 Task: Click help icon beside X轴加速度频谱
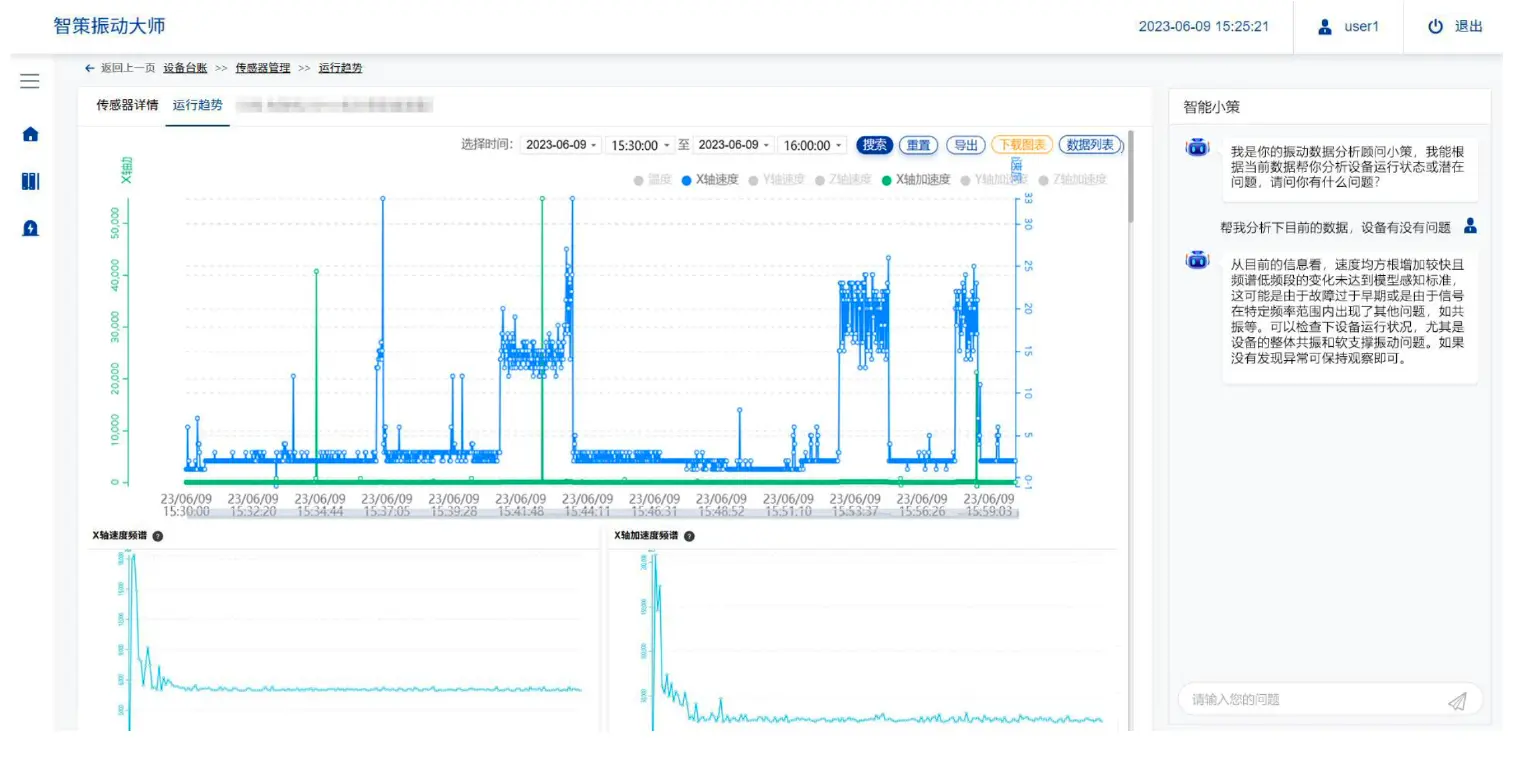(x=688, y=536)
